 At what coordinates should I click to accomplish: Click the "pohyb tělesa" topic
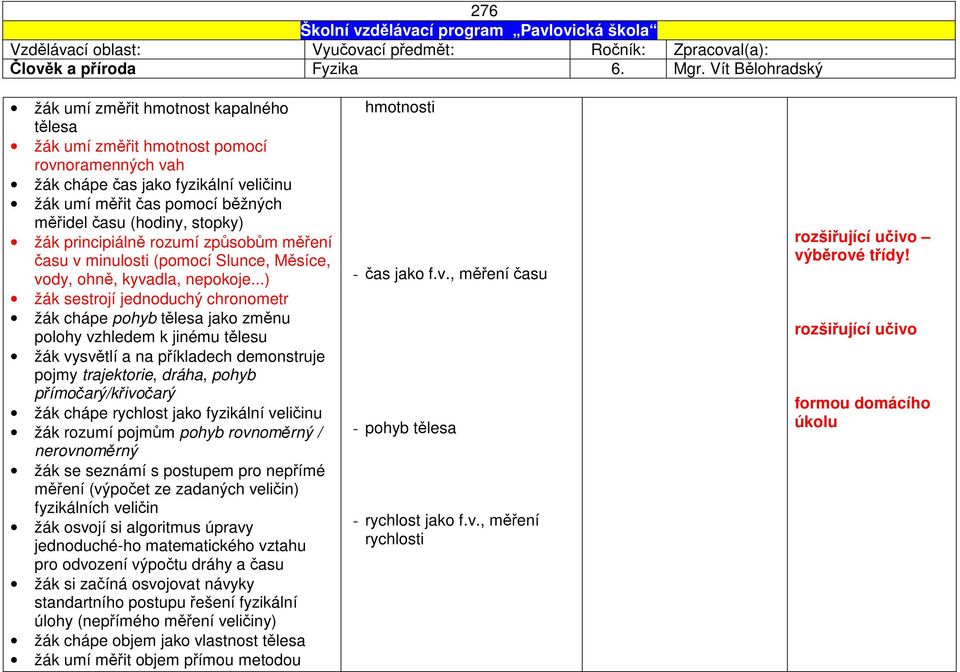410,428
